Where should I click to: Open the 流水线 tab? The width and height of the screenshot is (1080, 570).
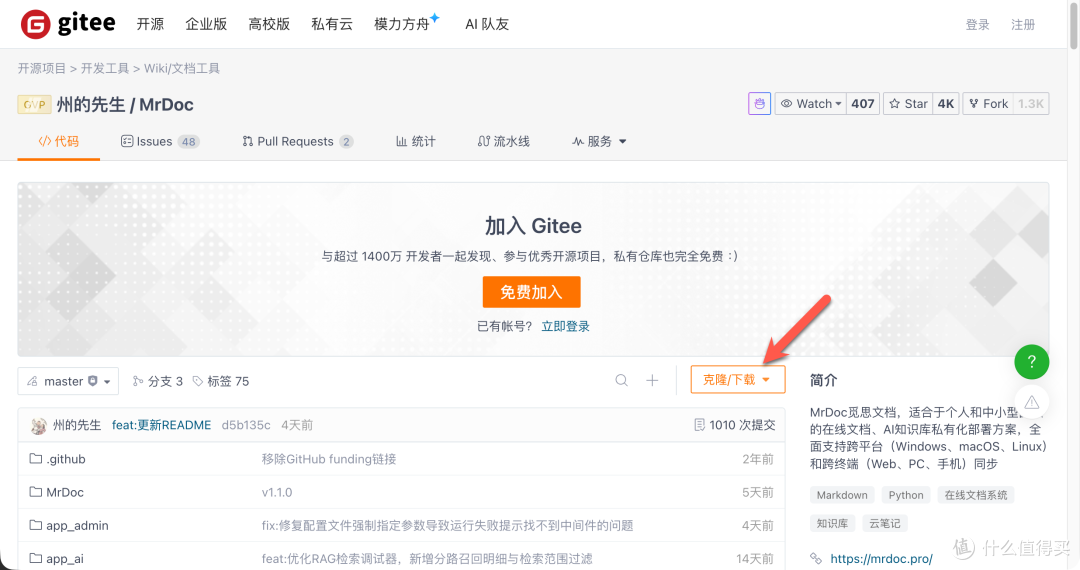(x=503, y=141)
